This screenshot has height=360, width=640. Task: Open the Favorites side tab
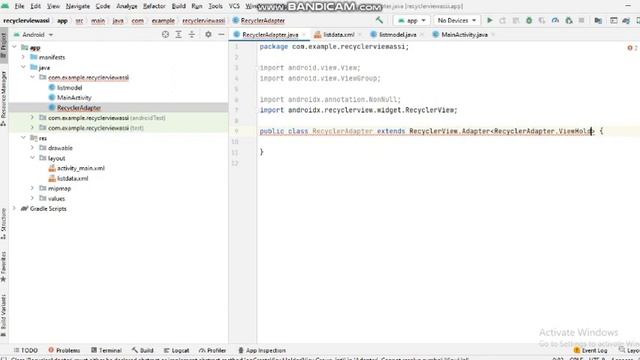(x=4, y=267)
